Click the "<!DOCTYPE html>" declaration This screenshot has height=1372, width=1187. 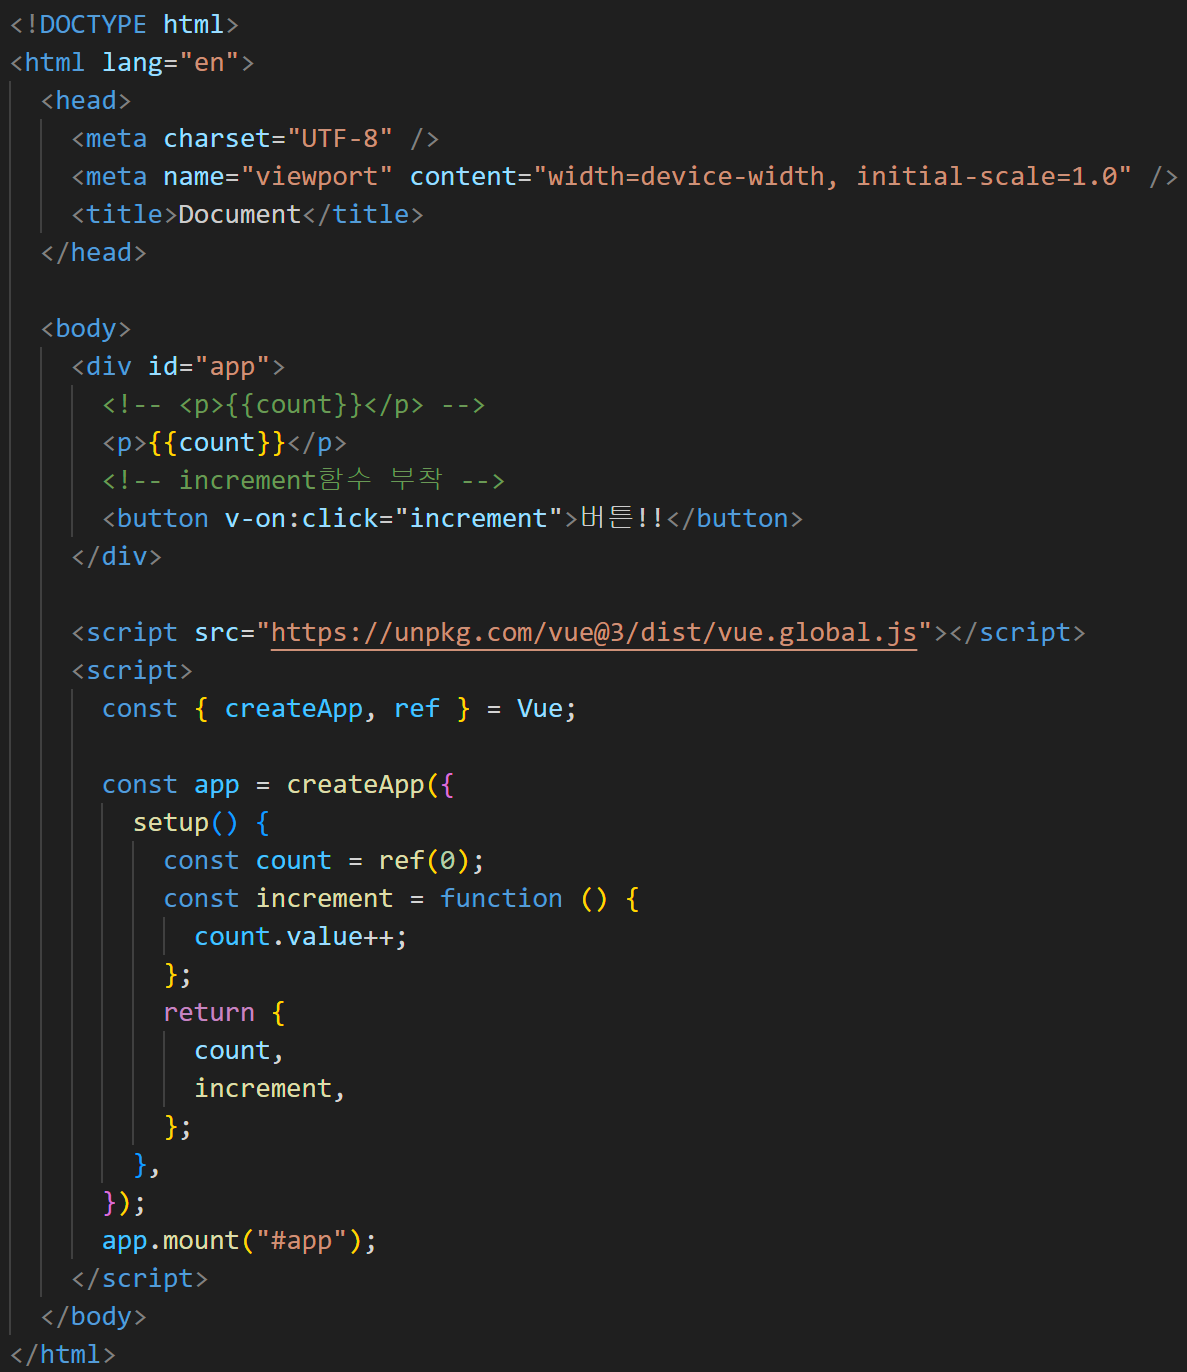pos(125,25)
